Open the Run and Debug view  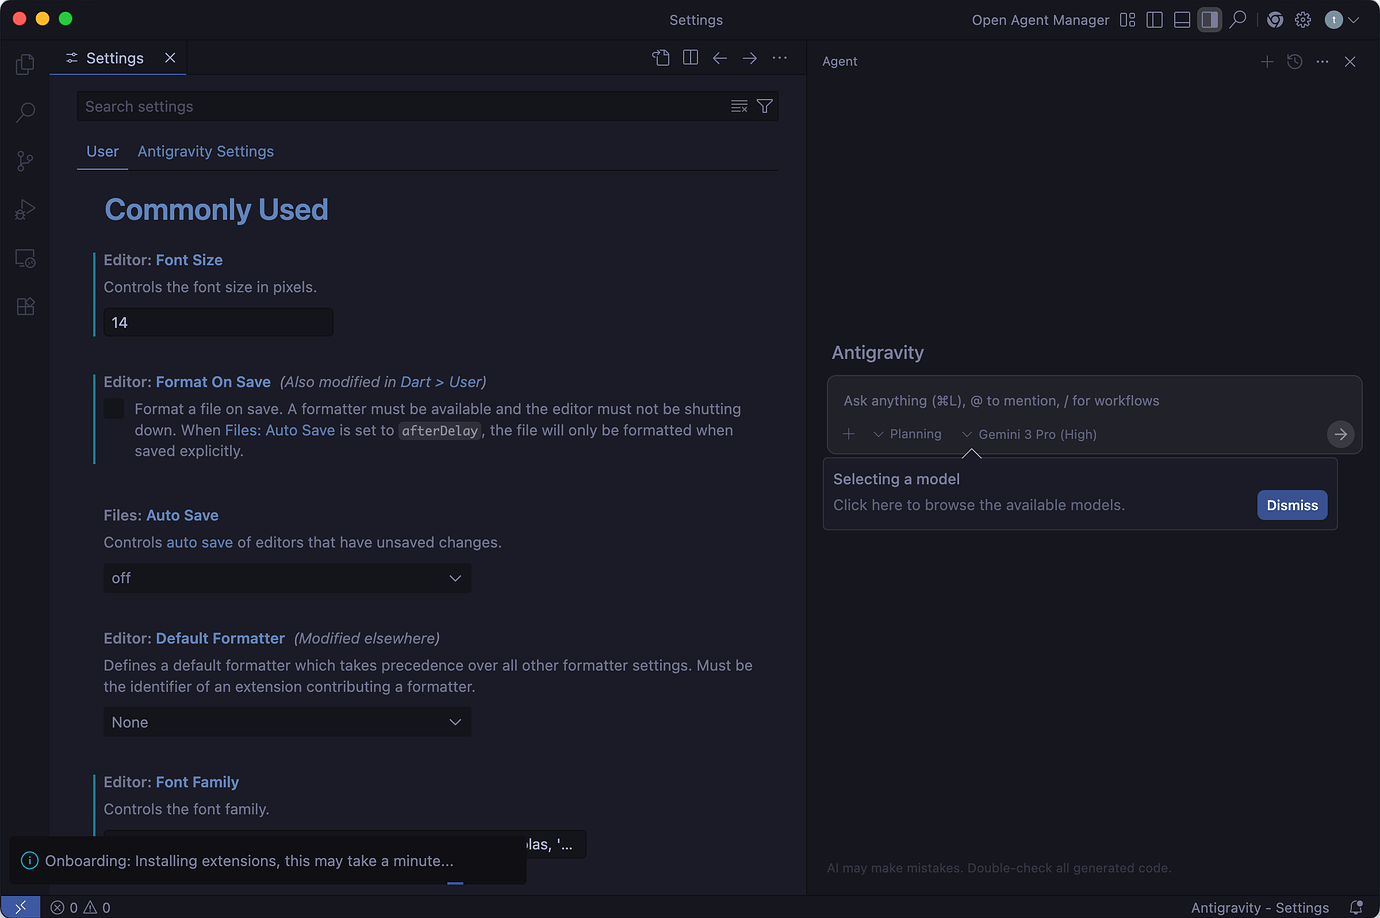tap(25, 210)
